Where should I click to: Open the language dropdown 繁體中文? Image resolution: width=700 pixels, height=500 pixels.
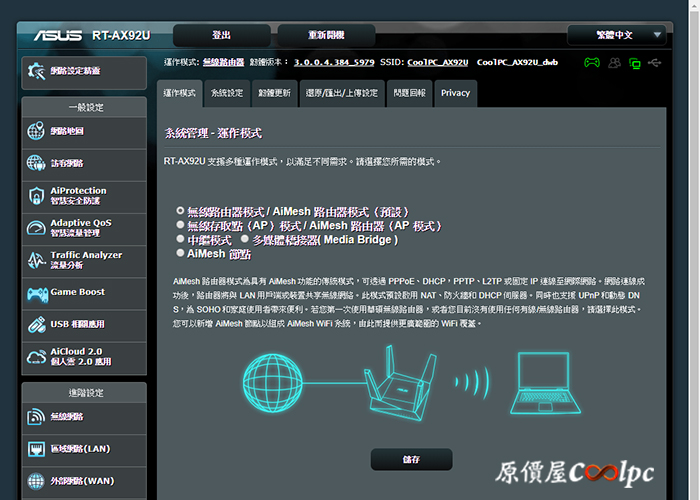pyautogui.click(x=617, y=35)
